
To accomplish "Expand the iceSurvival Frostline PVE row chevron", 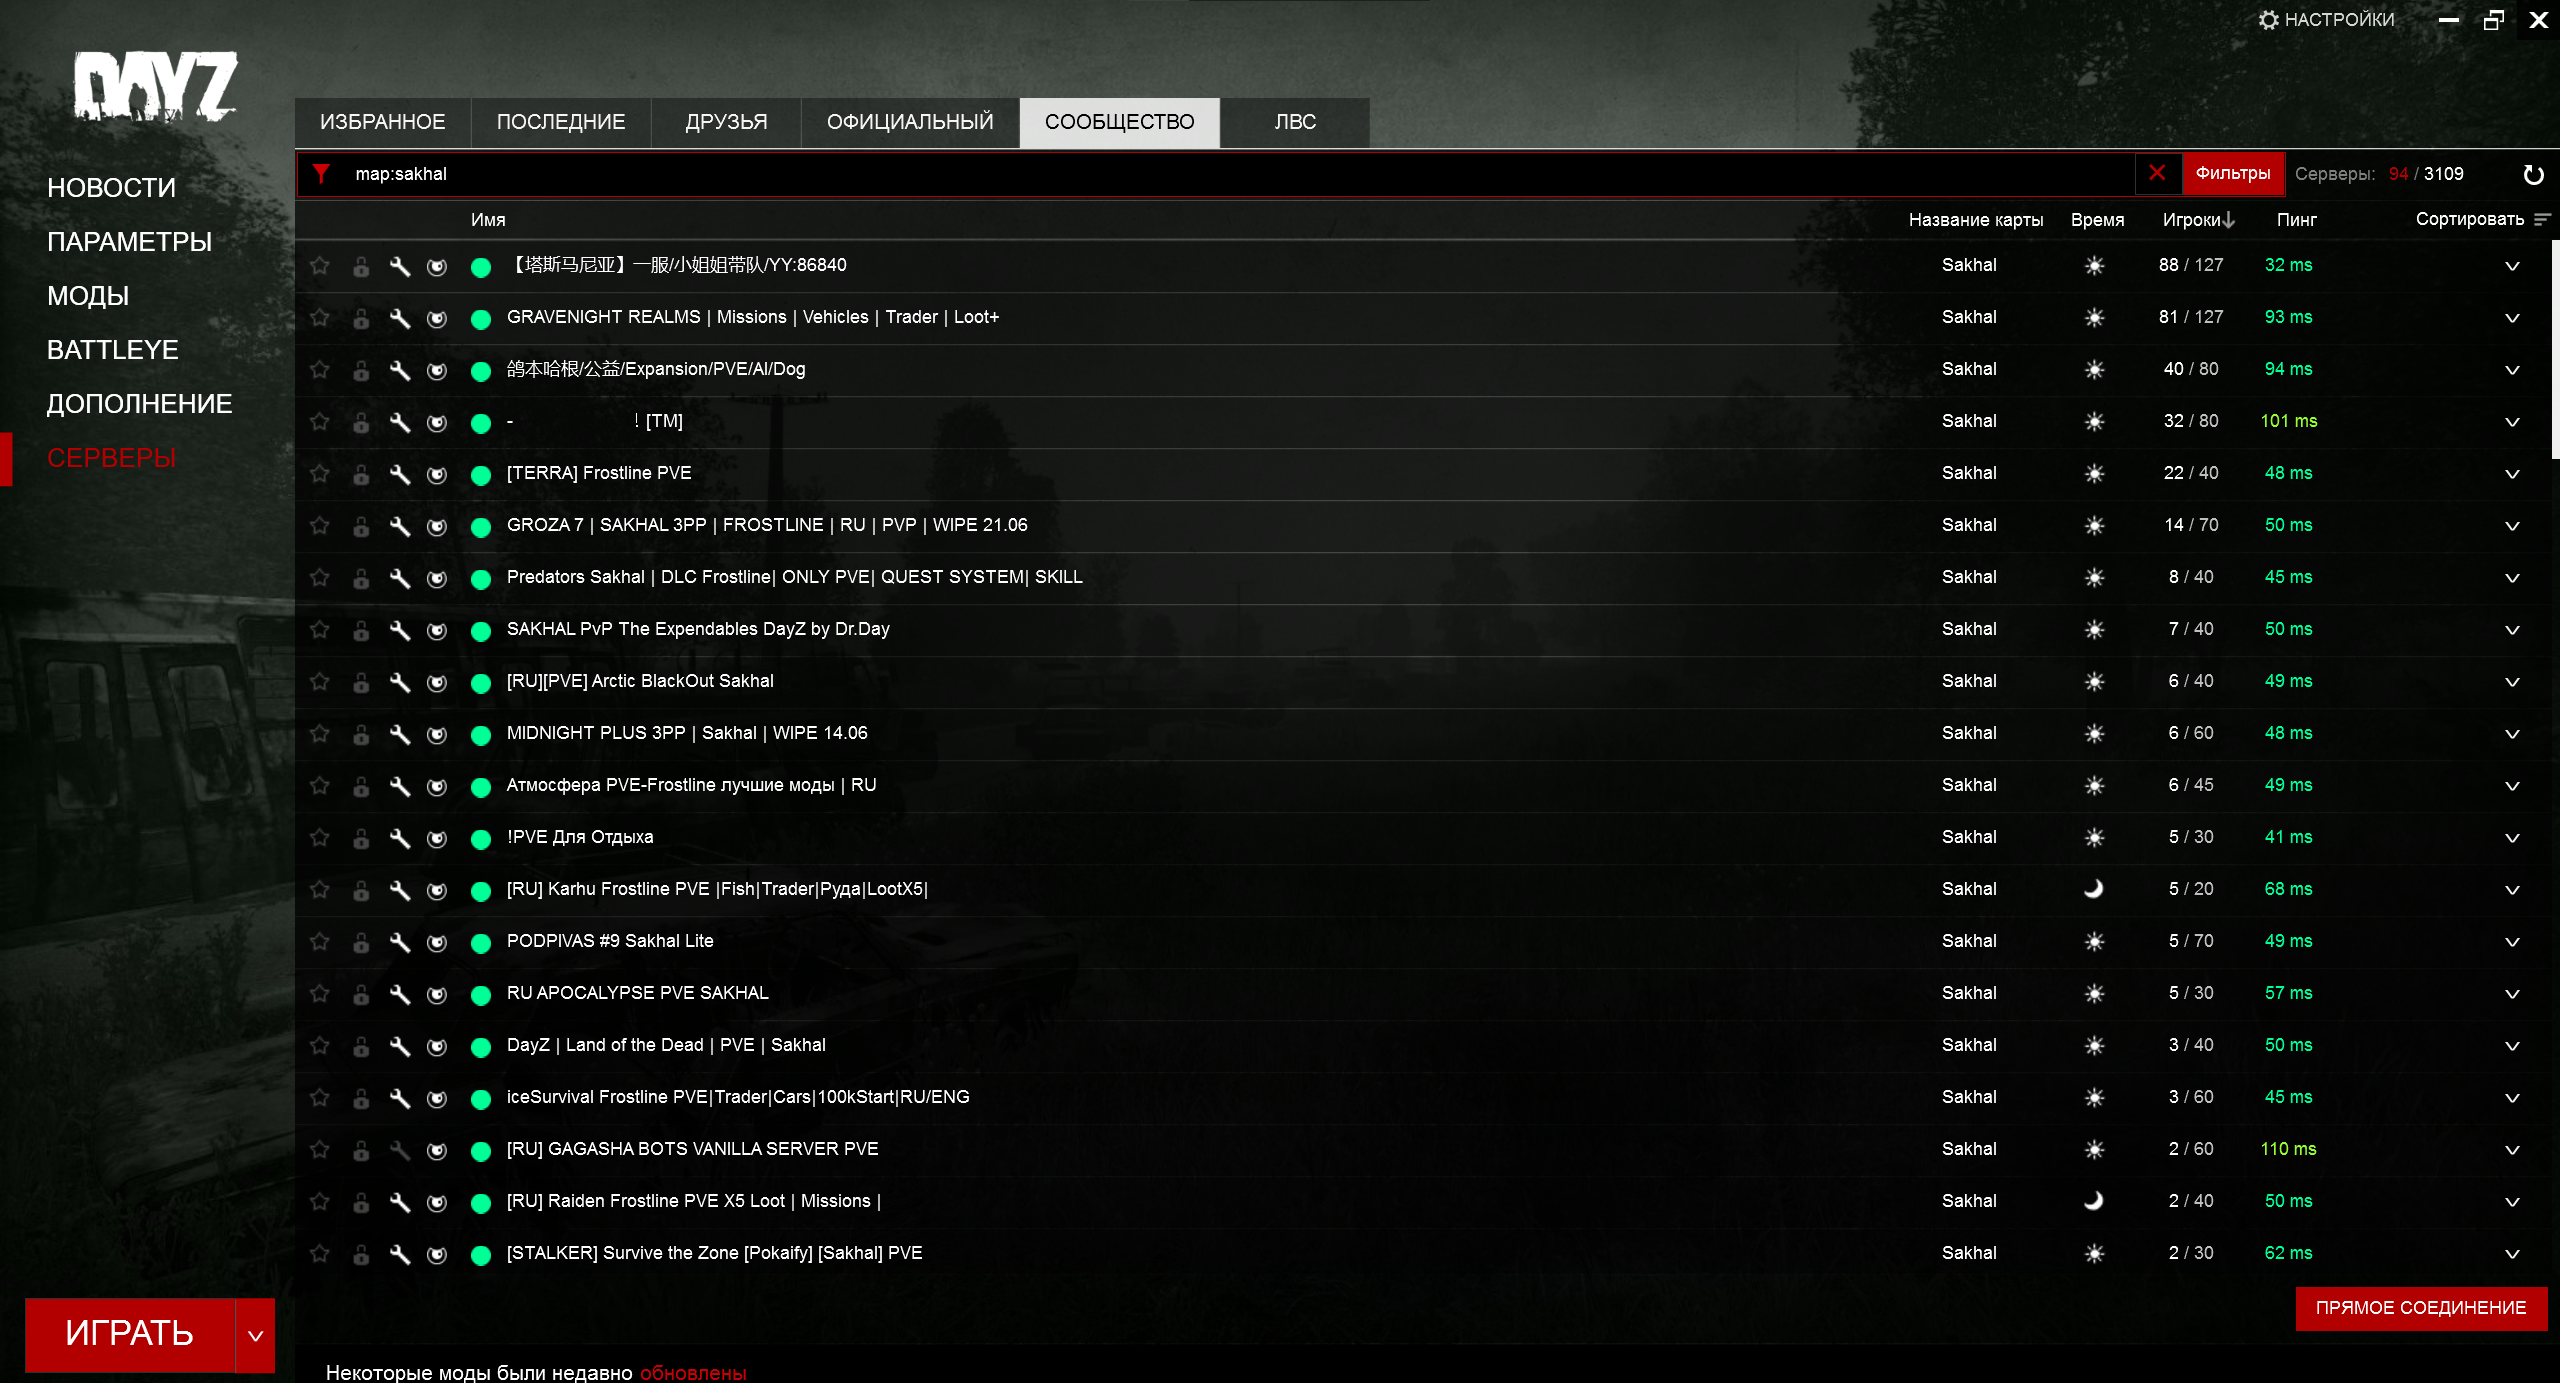I will 2512,1098.
